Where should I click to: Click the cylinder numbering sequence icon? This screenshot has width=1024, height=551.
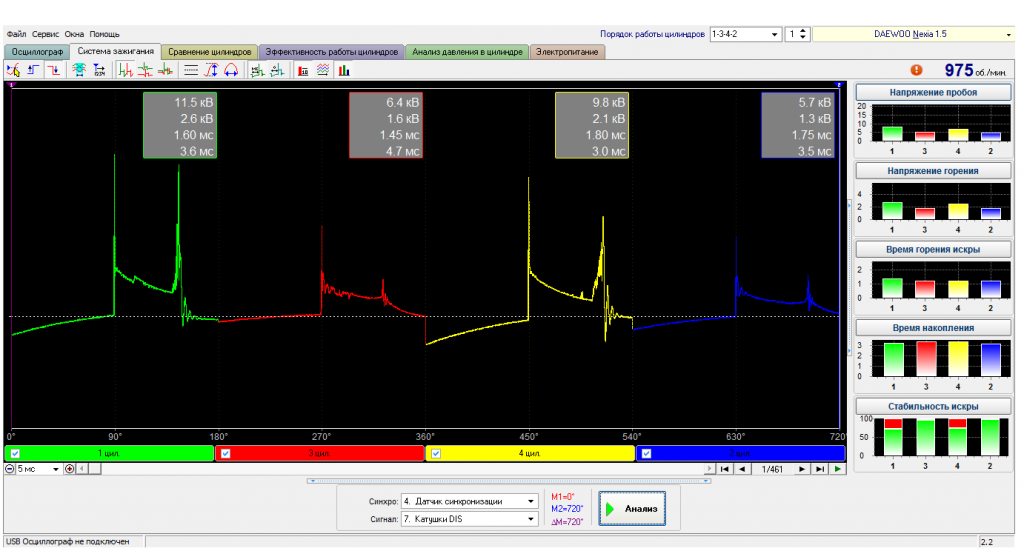pyautogui.click(x=99, y=70)
